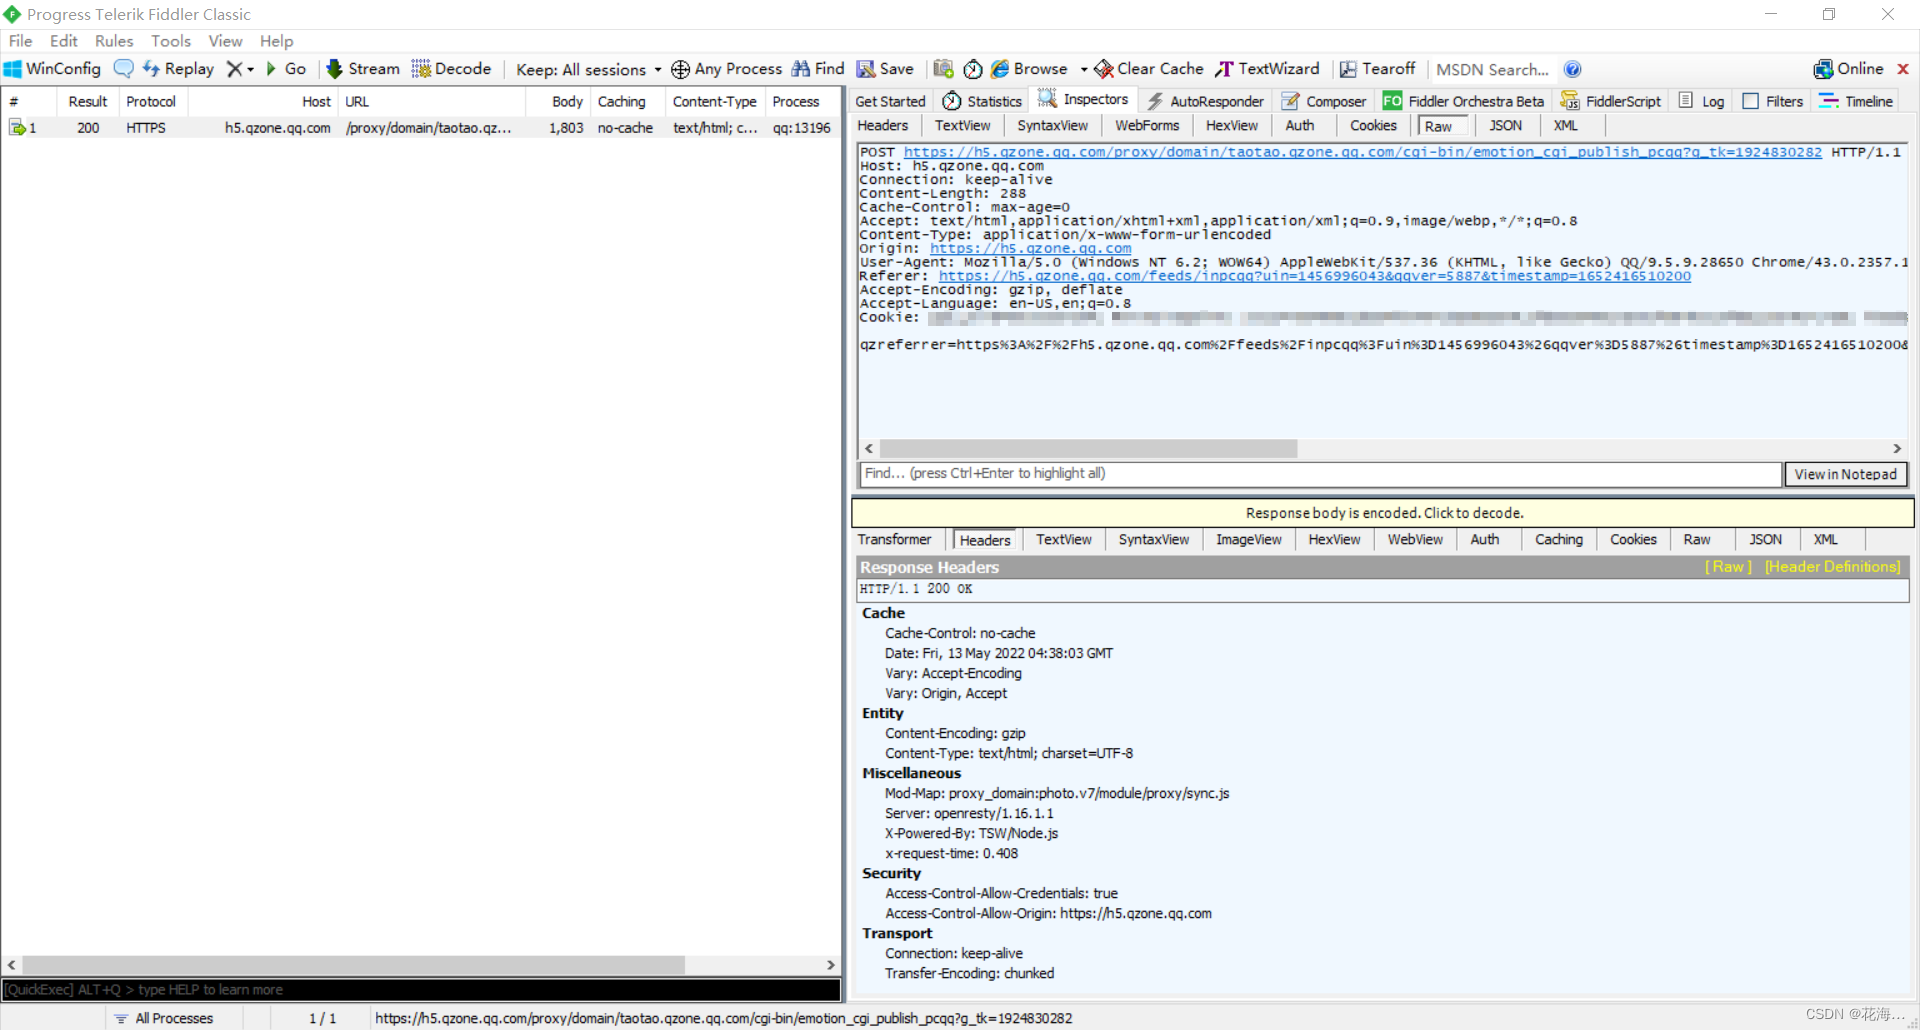Screen dimensions: 1920x1030
Task: Click the QuickExec command box
Action: [x=421, y=990]
